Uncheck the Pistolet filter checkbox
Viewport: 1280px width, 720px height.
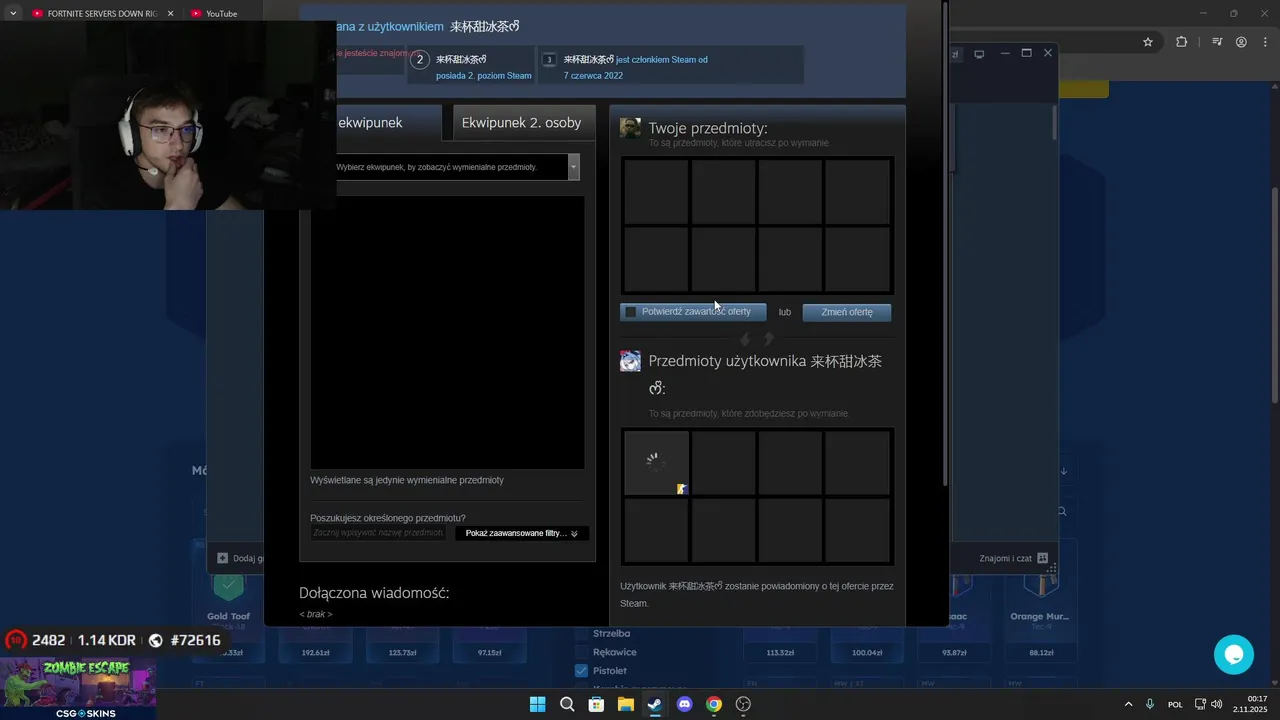point(581,670)
